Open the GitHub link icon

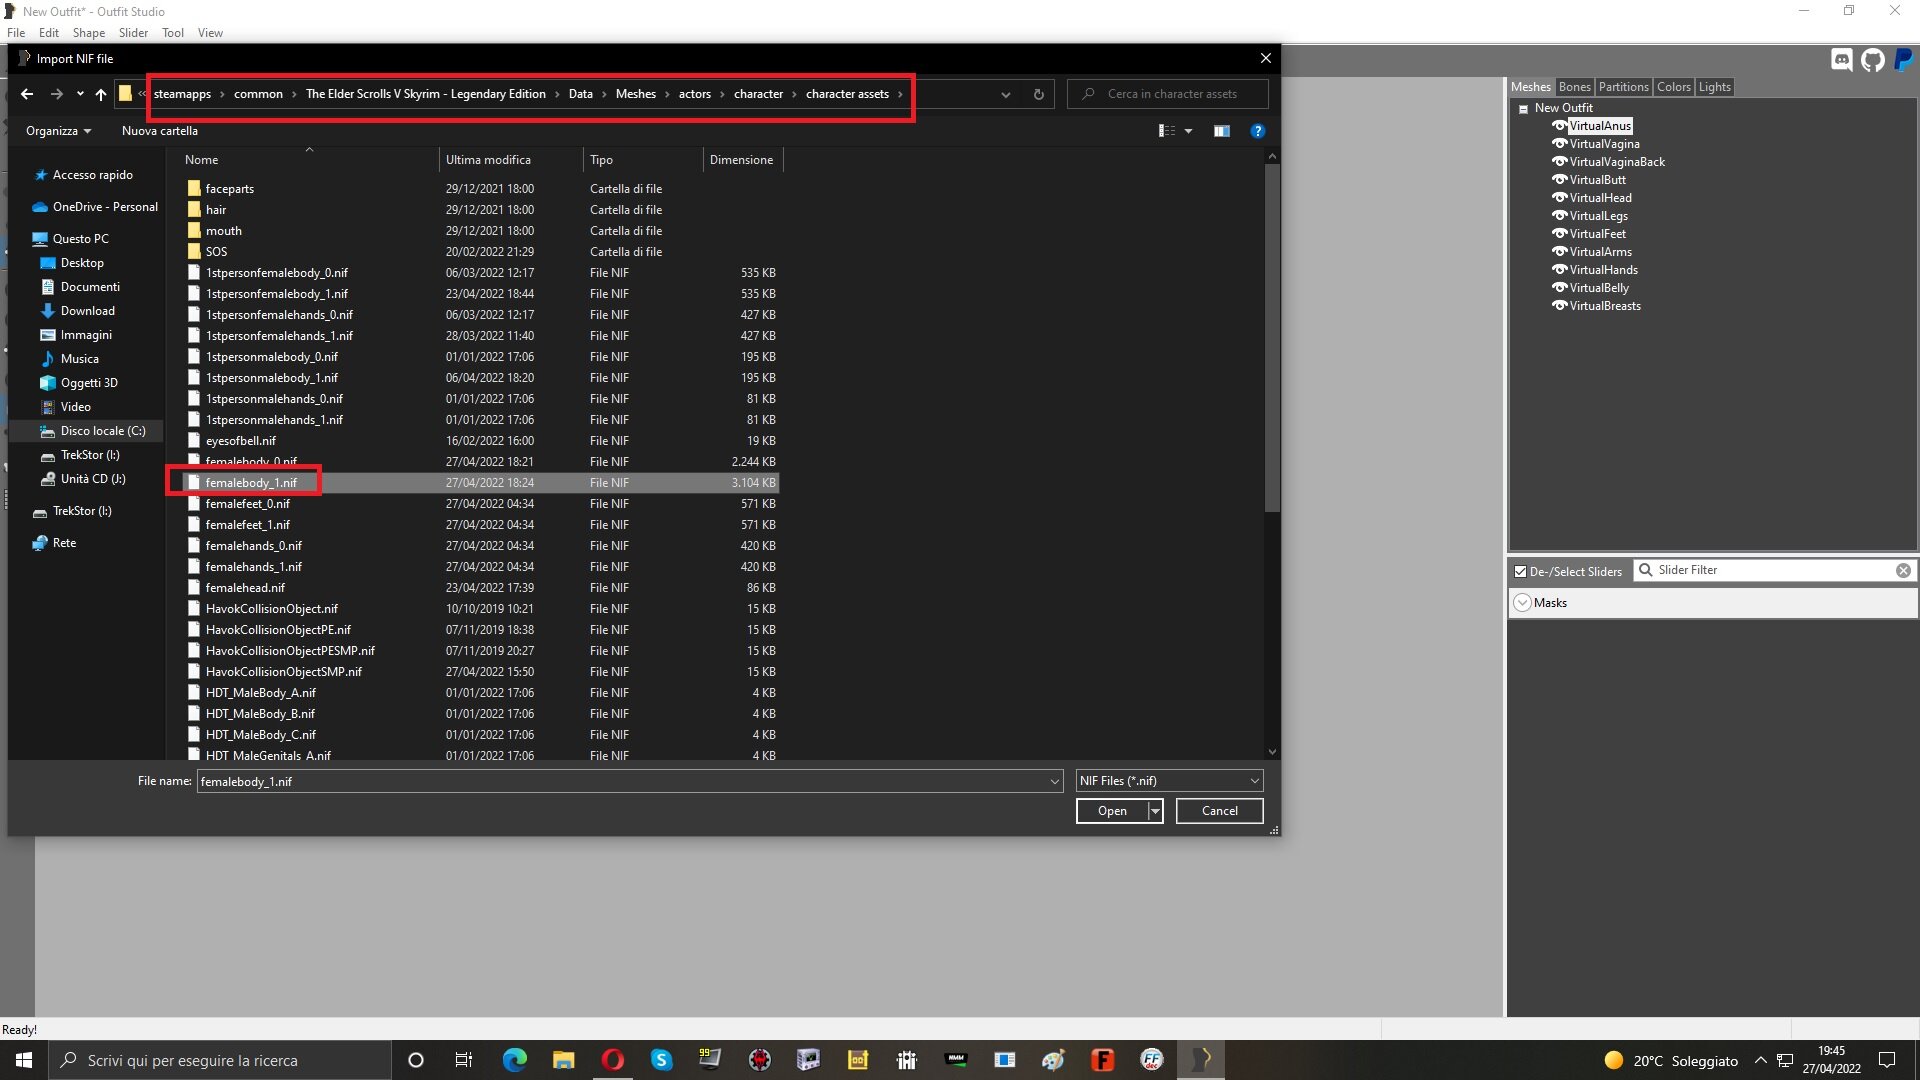coord(1873,60)
